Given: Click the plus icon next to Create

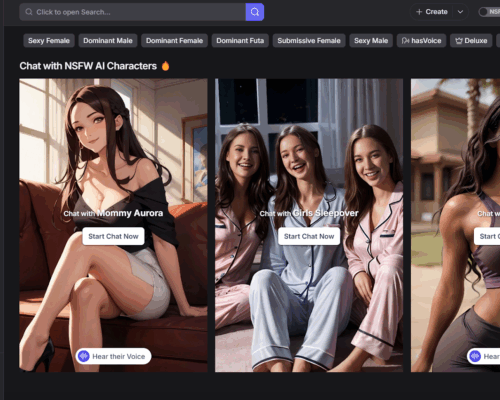Looking at the screenshot, I should pyautogui.click(x=419, y=12).
